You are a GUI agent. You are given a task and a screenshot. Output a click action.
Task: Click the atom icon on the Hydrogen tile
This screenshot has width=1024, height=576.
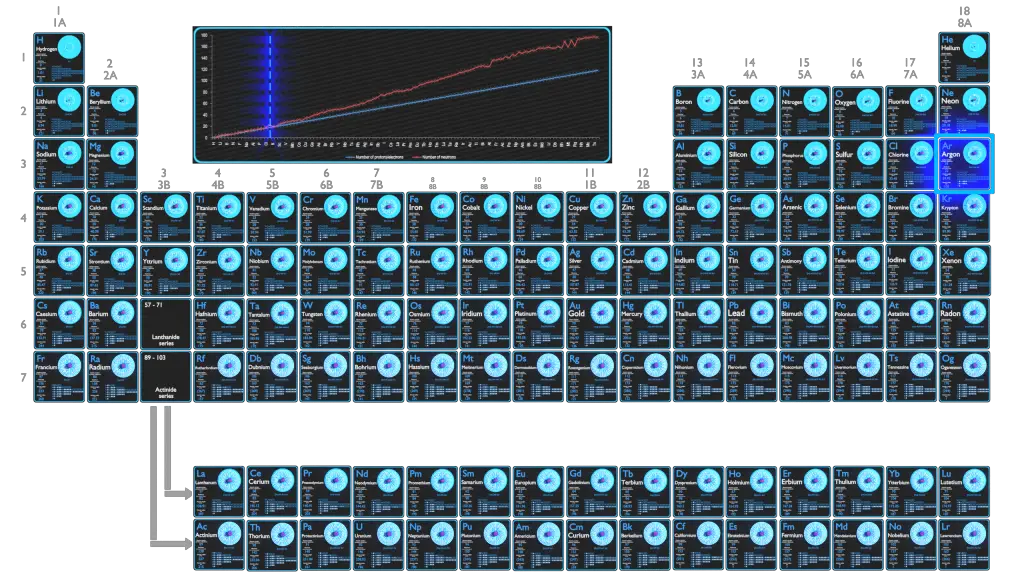click(68, 48)
